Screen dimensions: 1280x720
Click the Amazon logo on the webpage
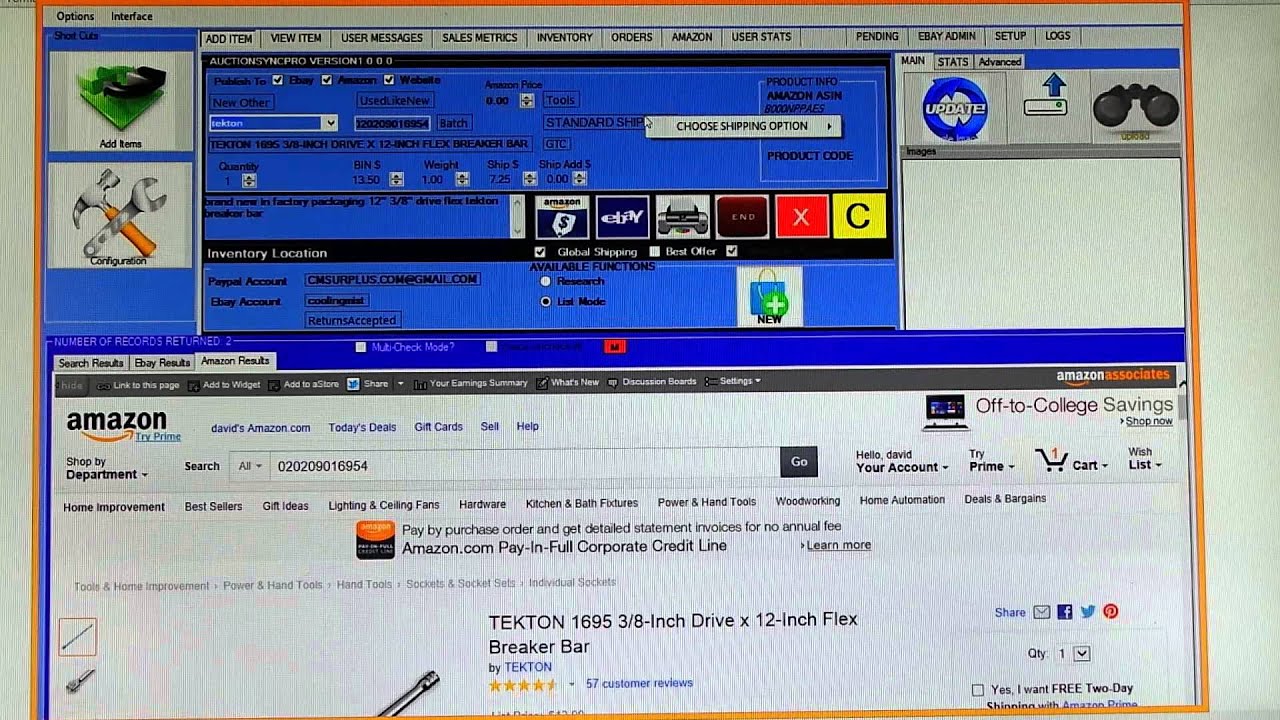(117, 424)
